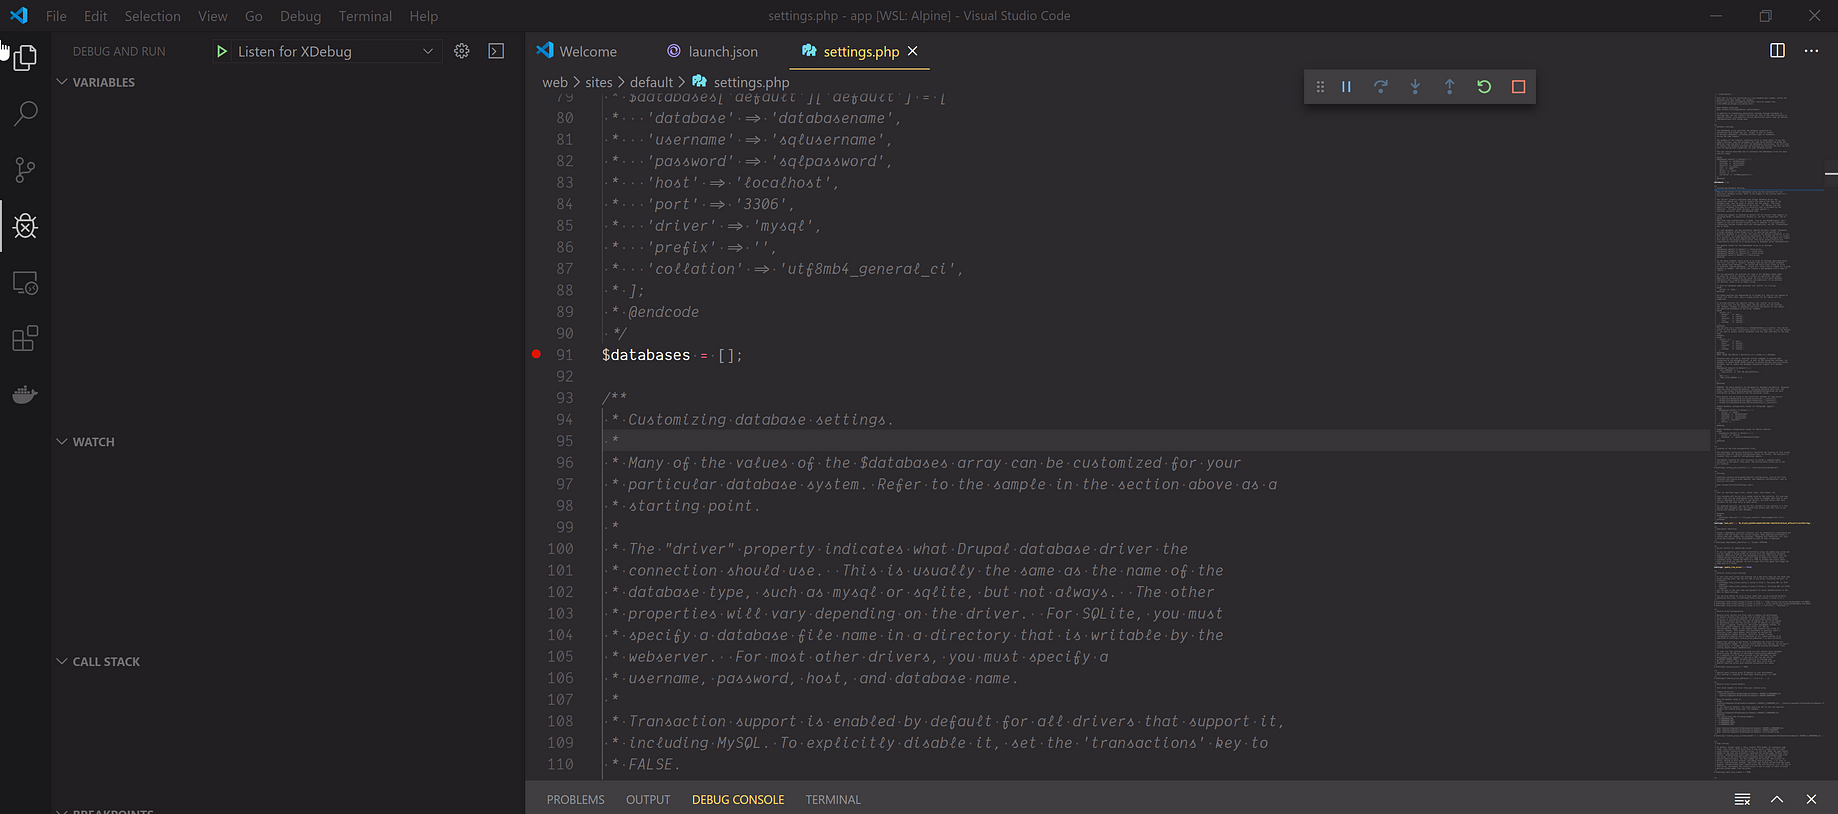This screenshot has height=814, width=1838.
Task: Click the 'sites' breadcrumb segment
Action: (x=599, y=82)
